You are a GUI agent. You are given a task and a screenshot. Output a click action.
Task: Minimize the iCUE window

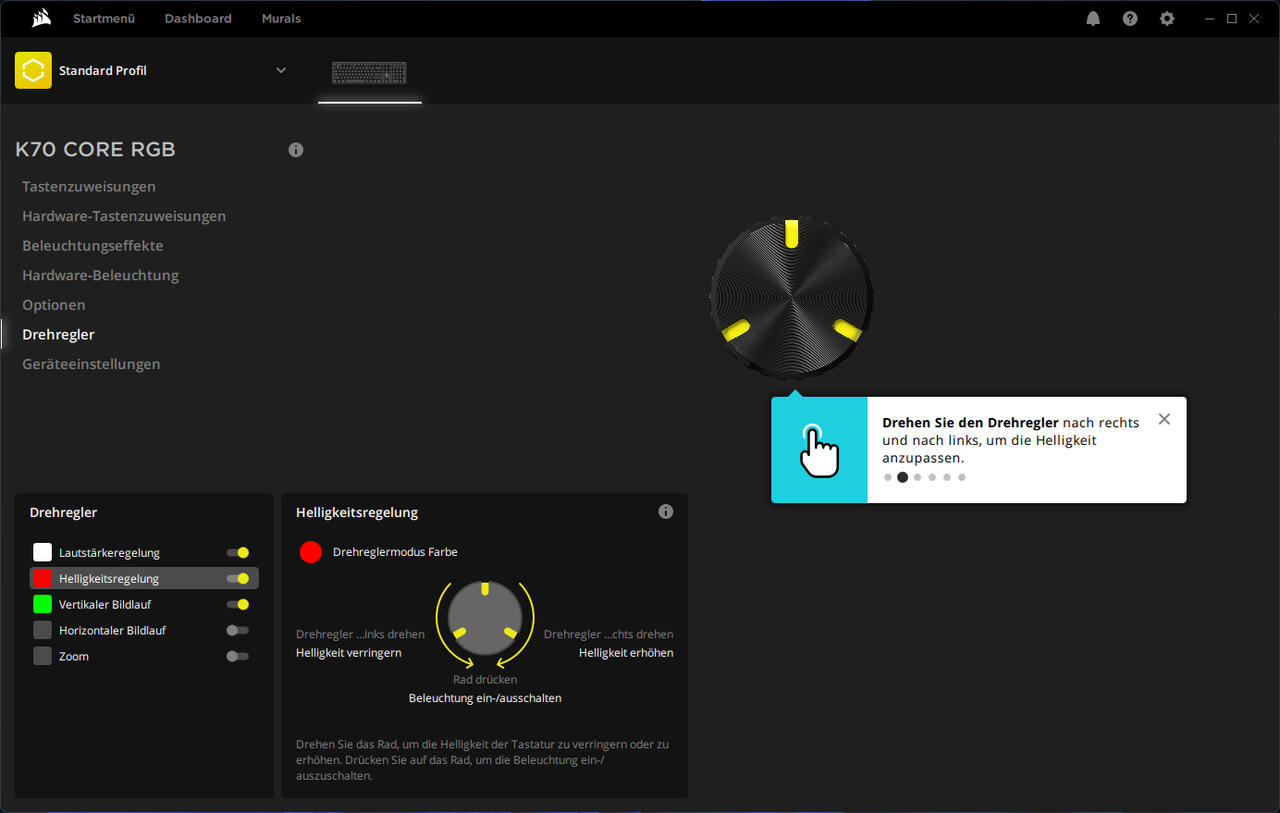pos(1211,18)
